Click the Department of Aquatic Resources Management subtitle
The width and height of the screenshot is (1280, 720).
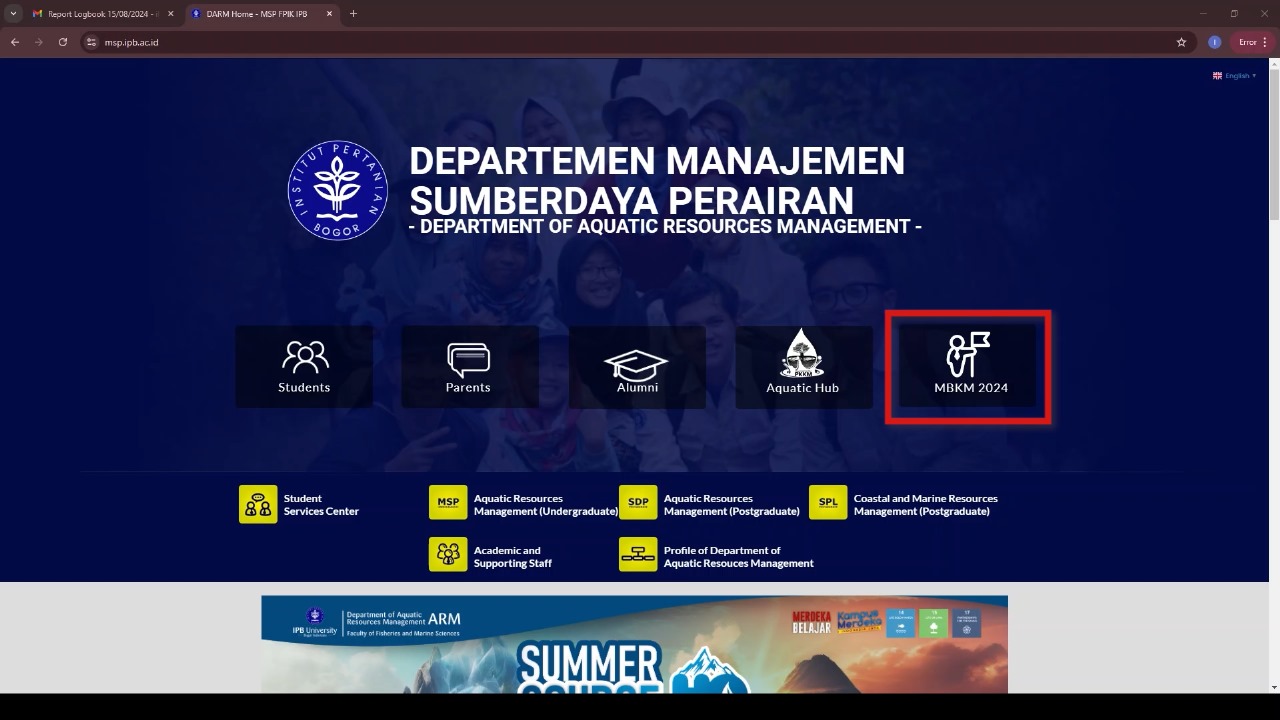[x=665, y=227]
